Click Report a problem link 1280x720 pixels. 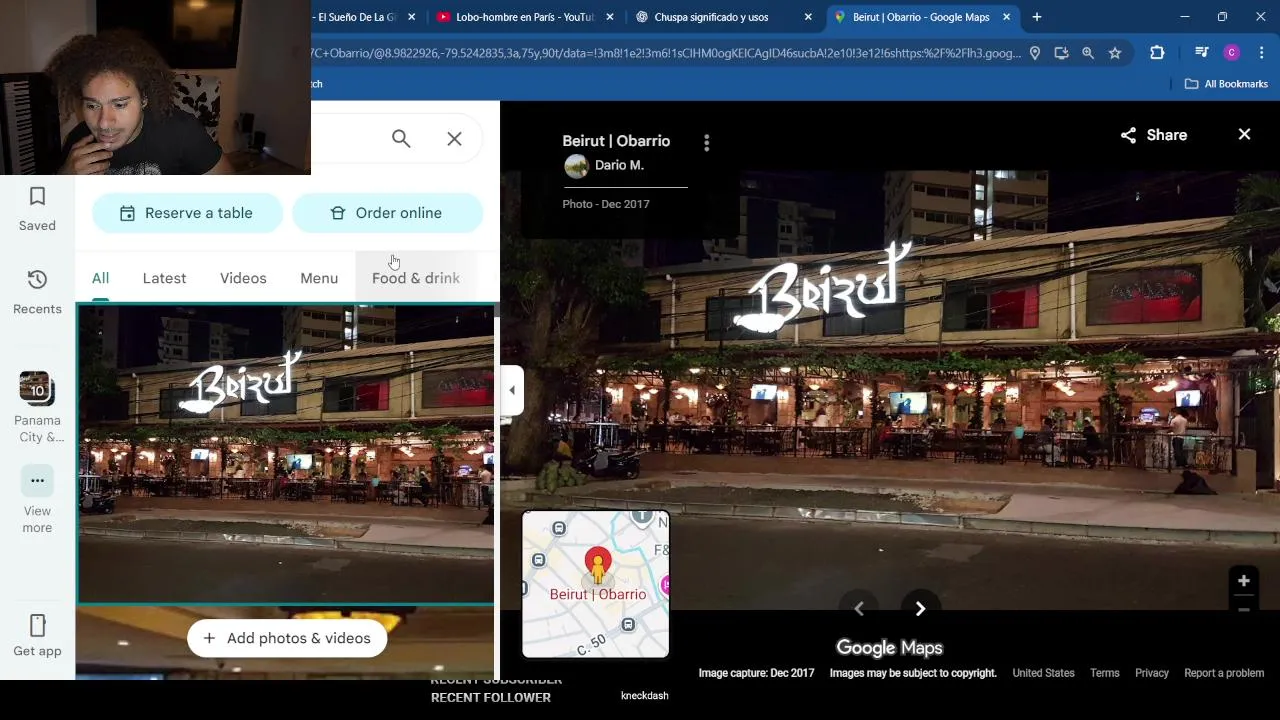click(x=1224, y=673)
